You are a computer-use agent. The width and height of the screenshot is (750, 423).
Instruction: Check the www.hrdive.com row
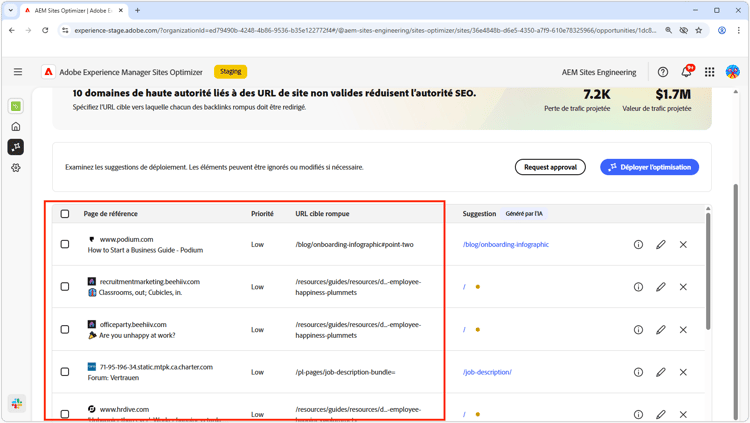pos(65,414)
